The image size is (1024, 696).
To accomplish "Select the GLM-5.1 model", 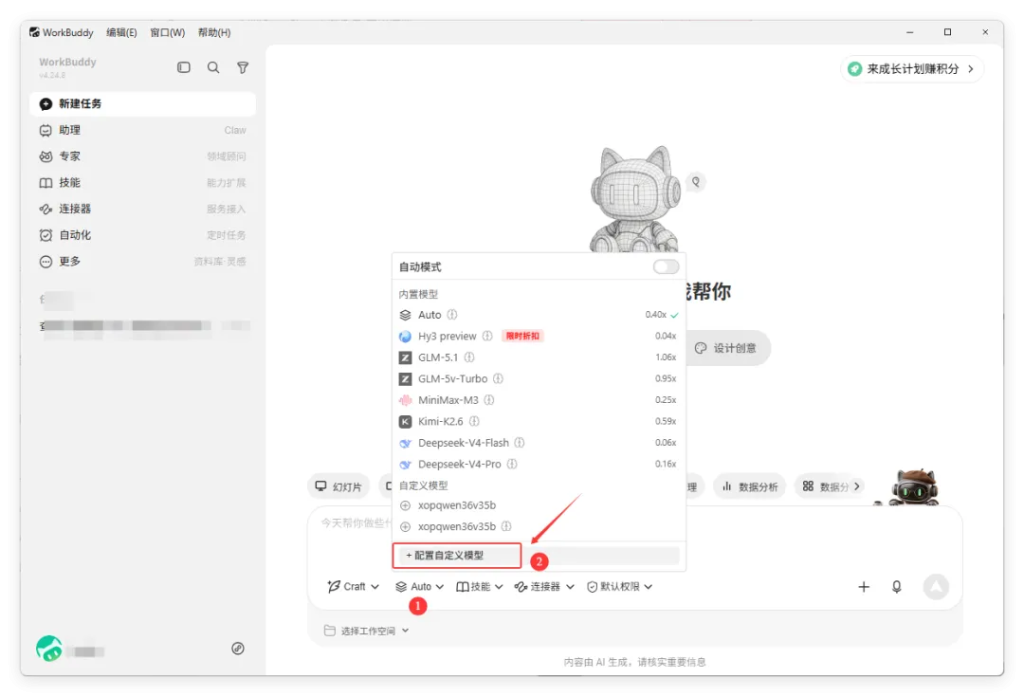I will point(539,357).
